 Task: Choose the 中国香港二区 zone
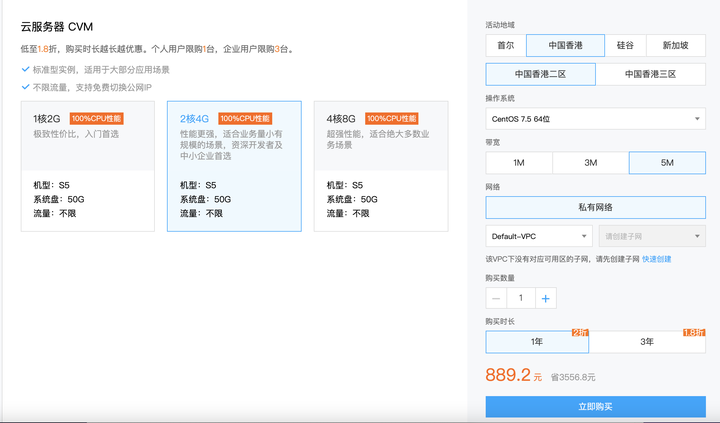pyautogui.click(x=540, y=74)
